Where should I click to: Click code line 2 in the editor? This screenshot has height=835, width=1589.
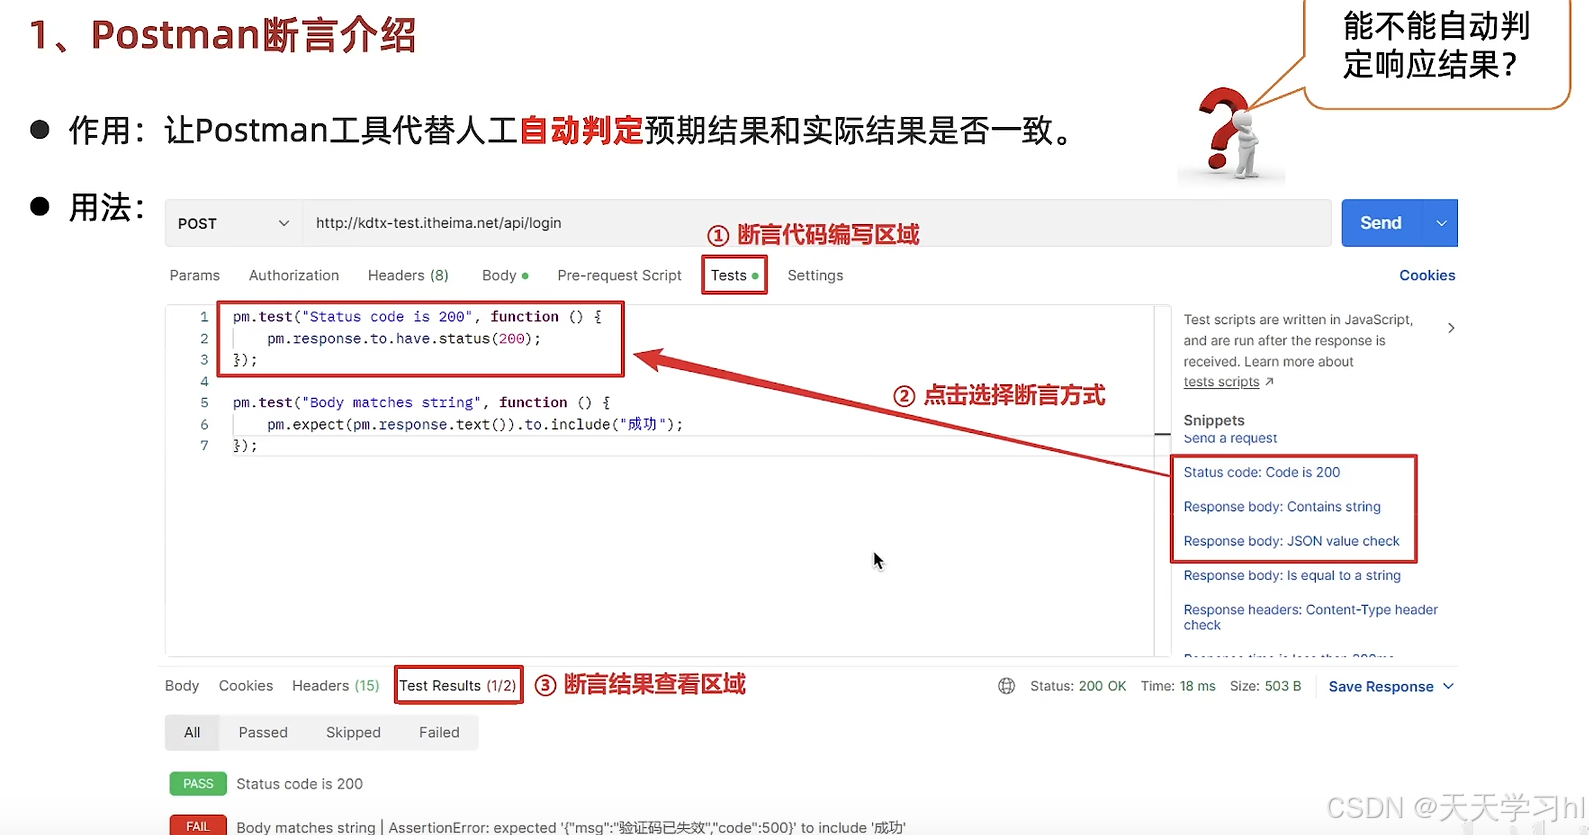tap(404, 339)
